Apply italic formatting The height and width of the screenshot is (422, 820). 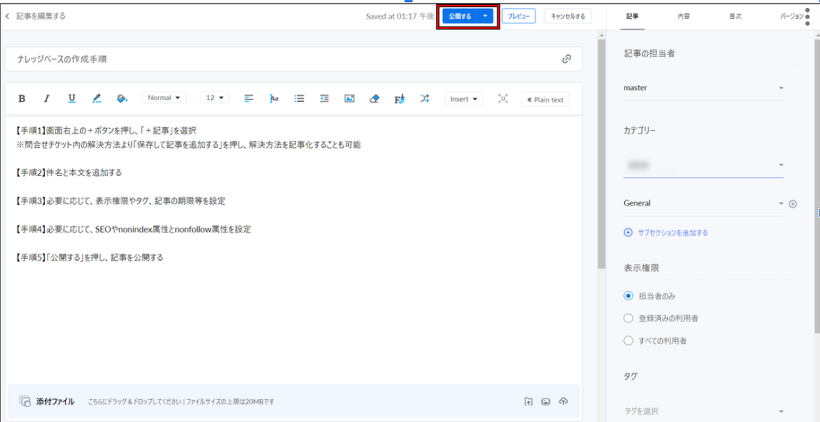coord(46,99)
